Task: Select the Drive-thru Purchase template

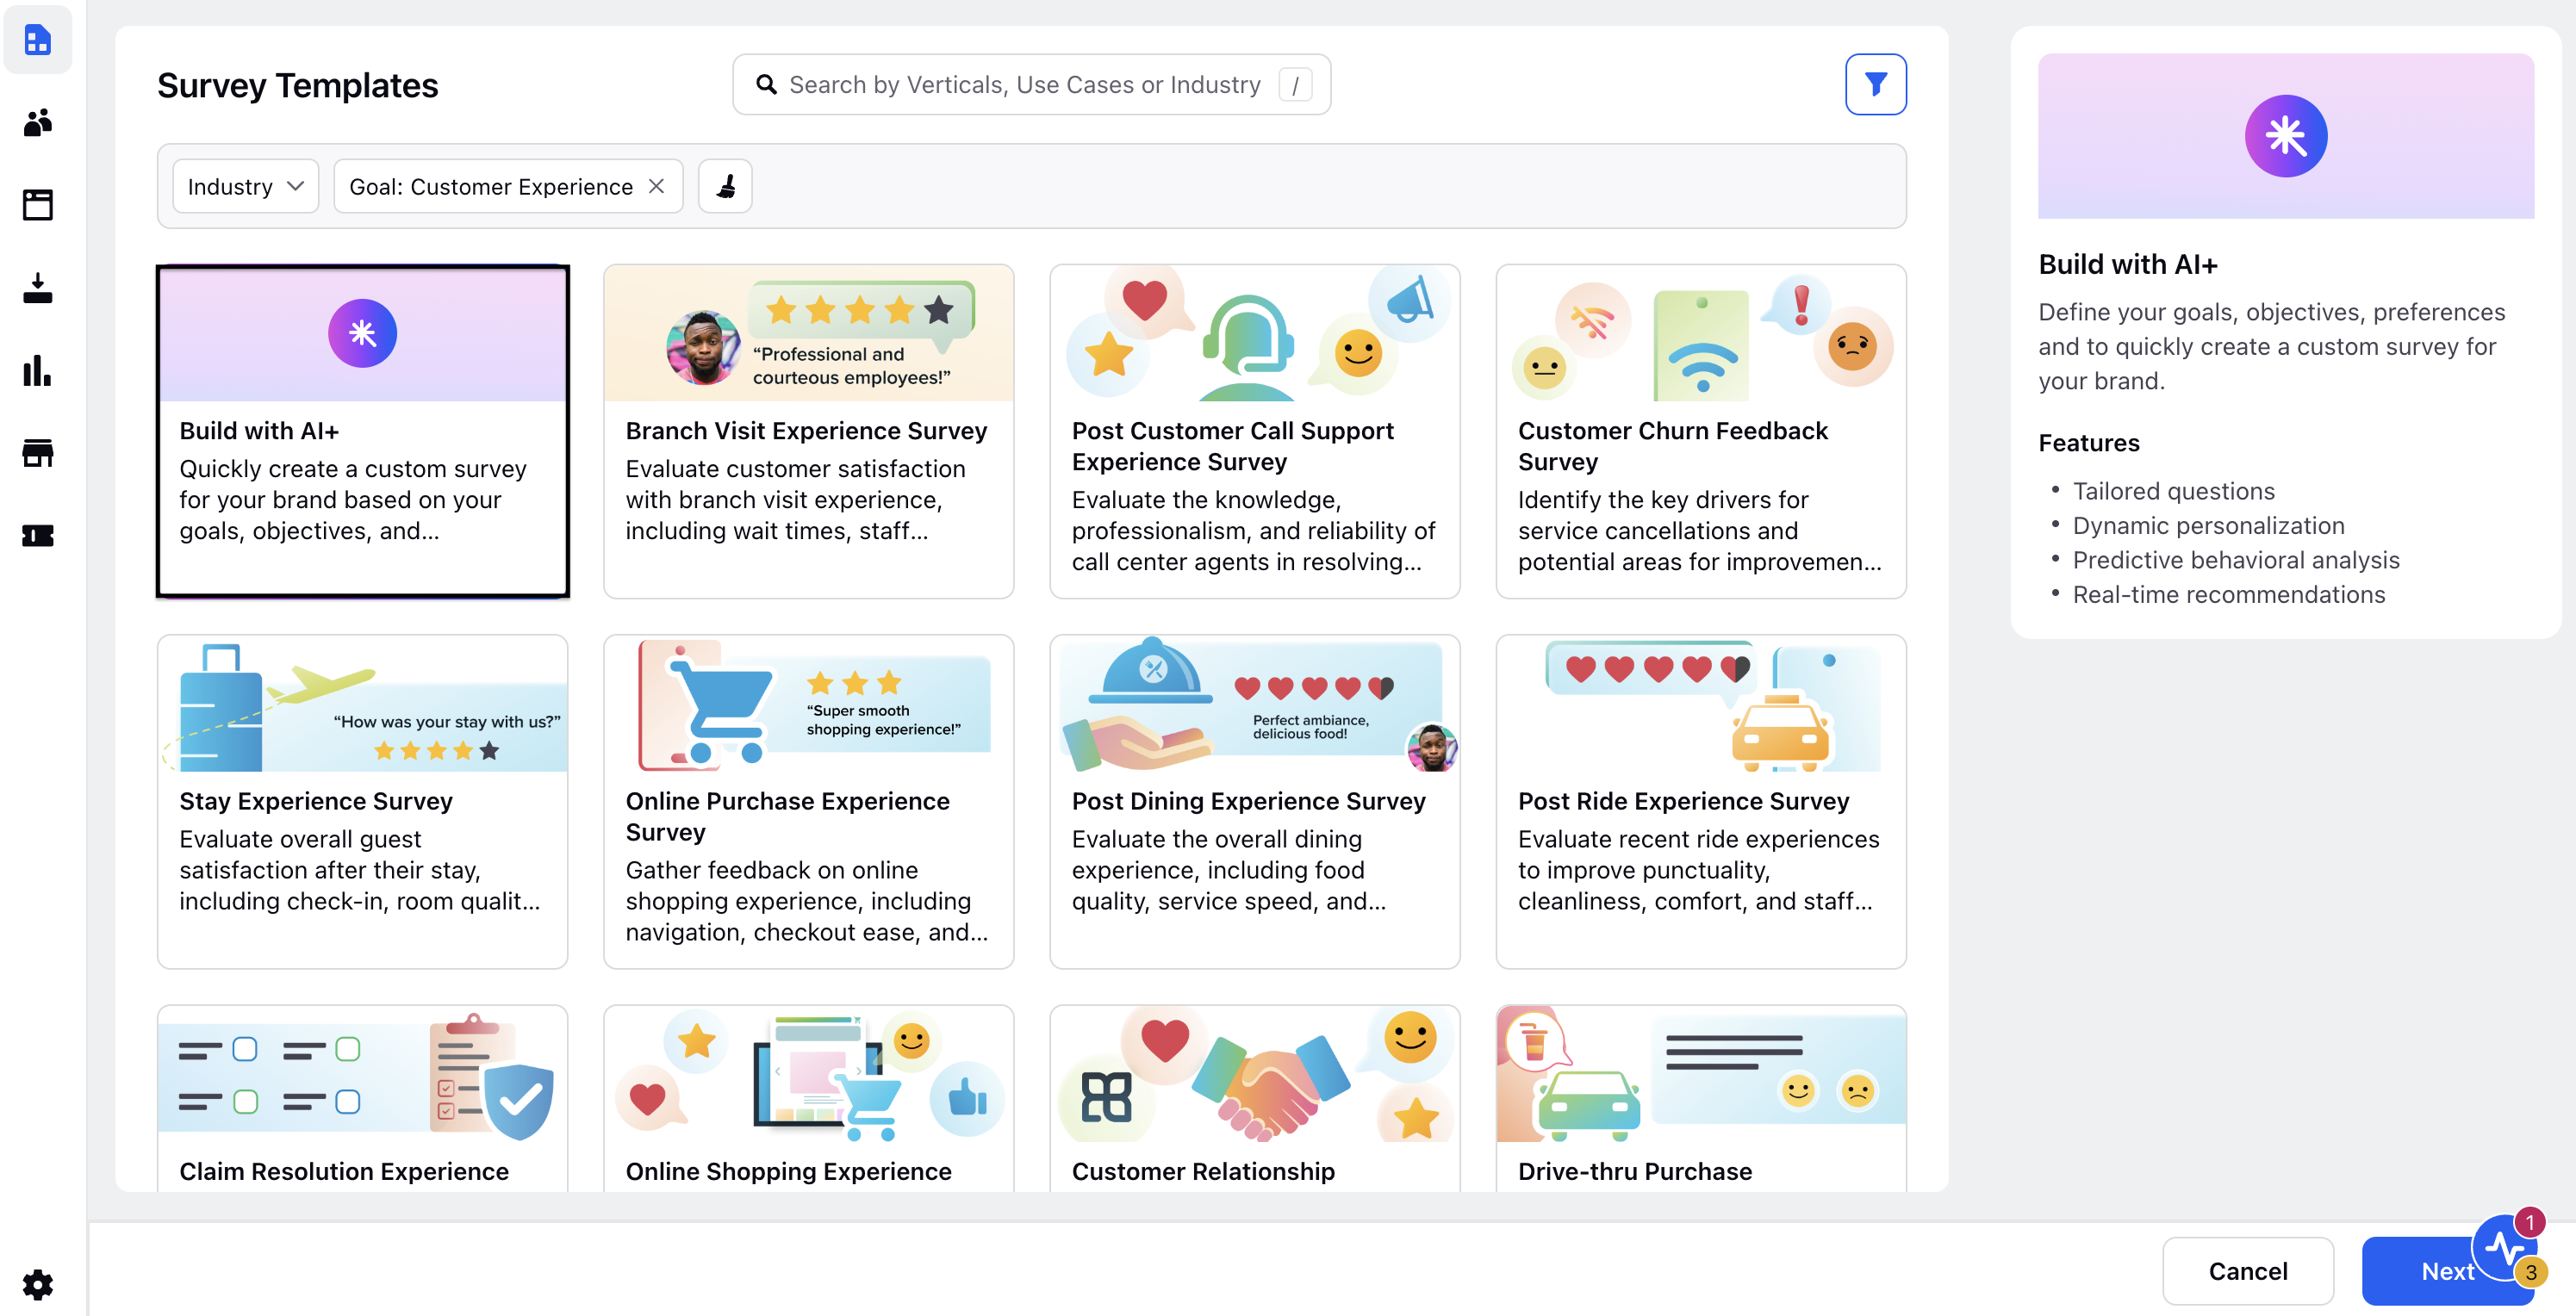Action: pos(1700,1098)
